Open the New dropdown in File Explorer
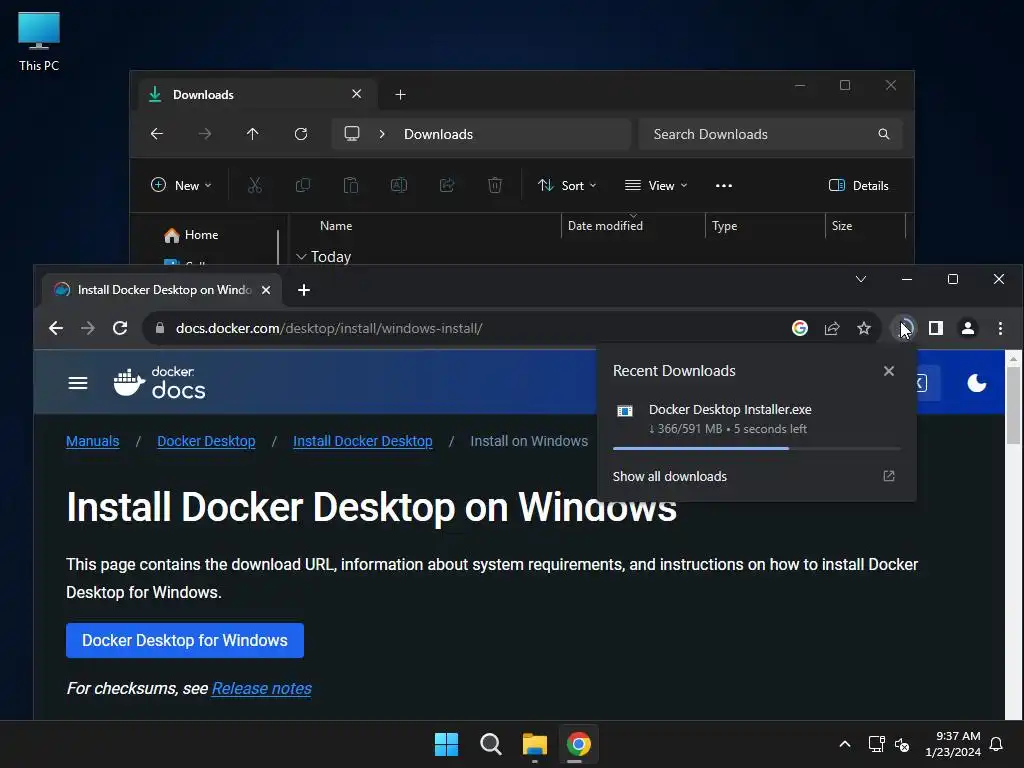 coord(181,185)
